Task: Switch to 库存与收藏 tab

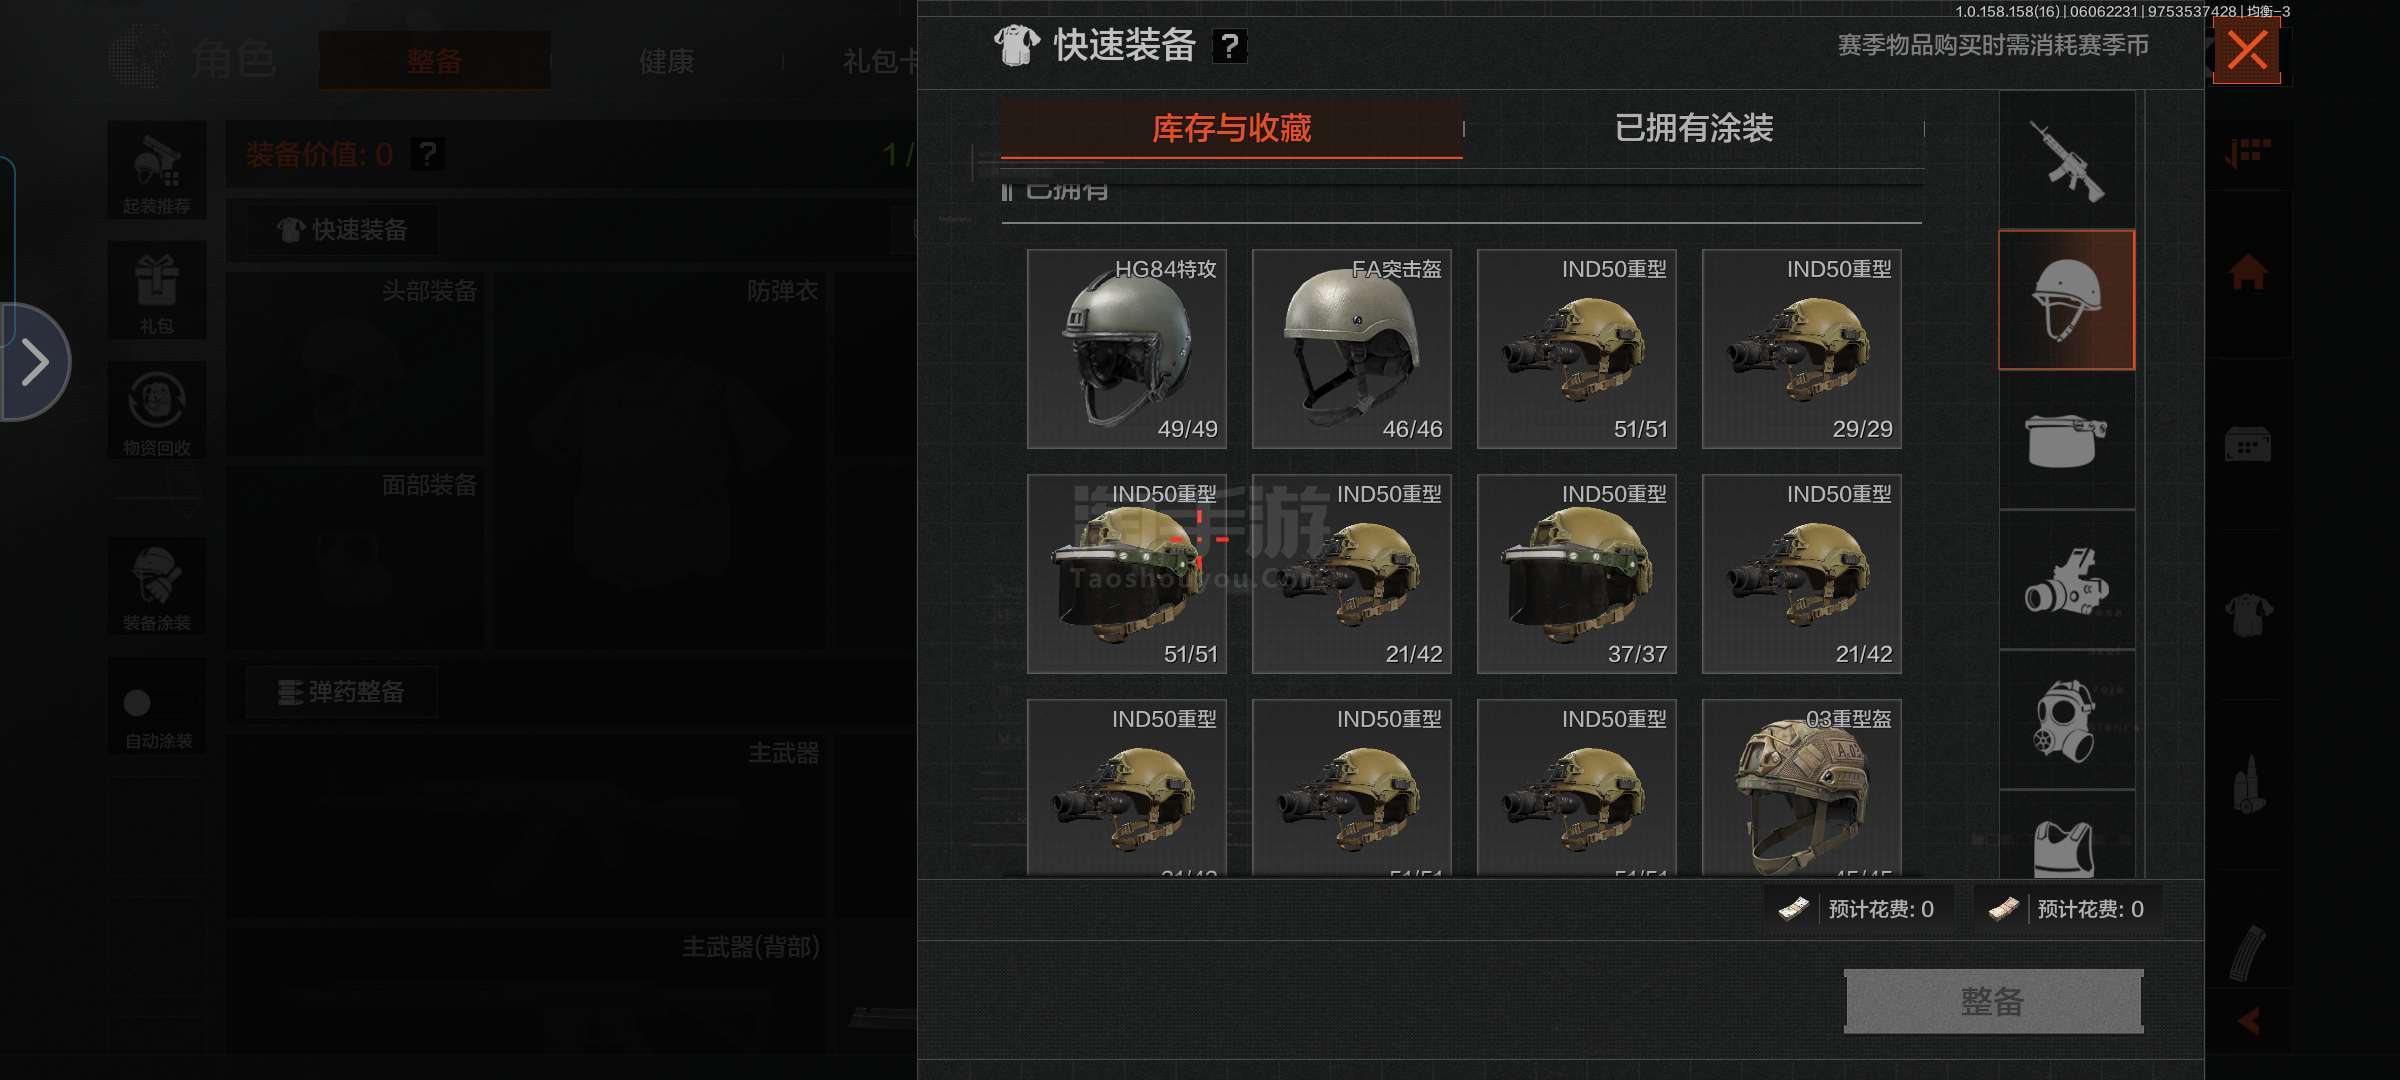Action: 1231,128
